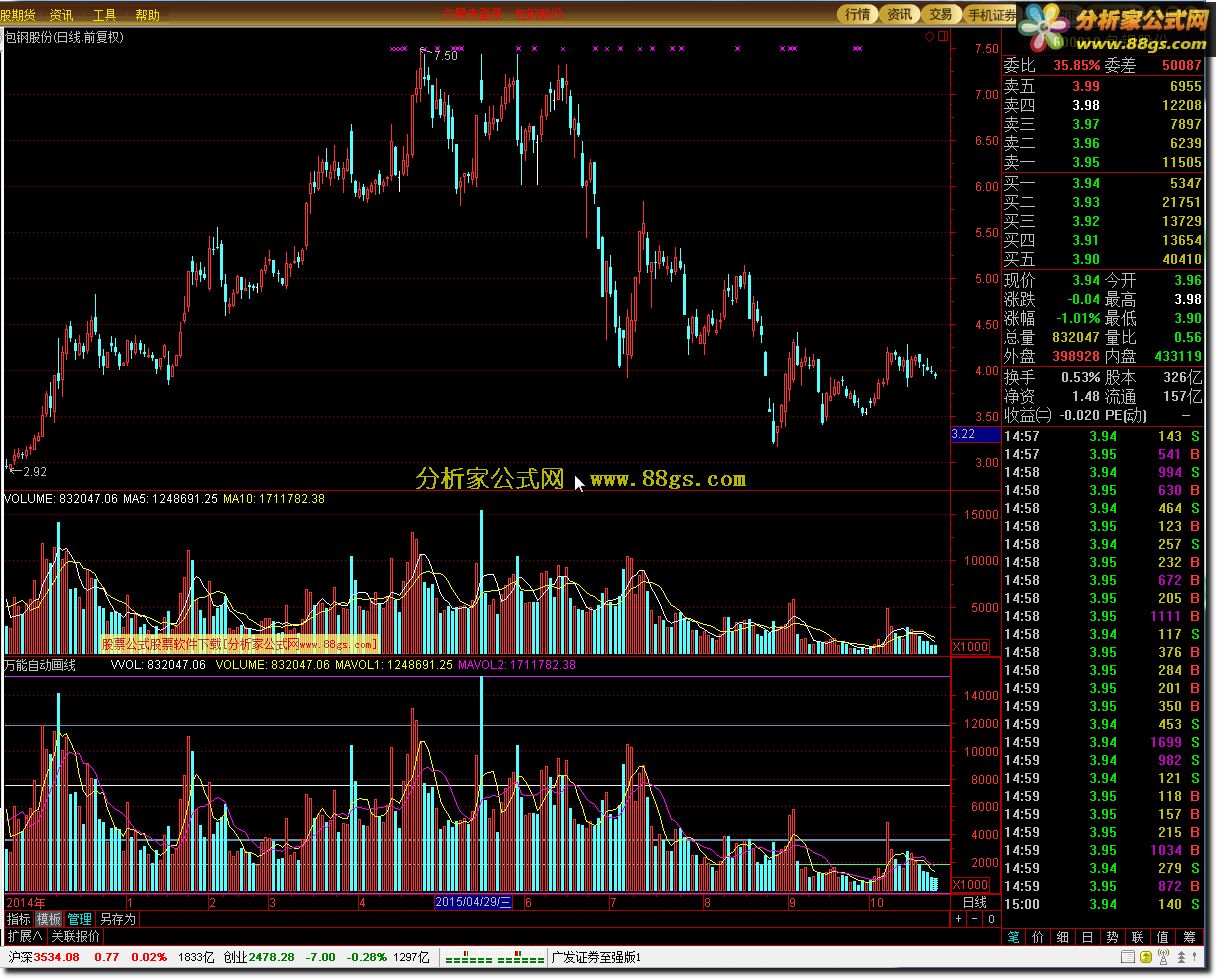Click the MAVOL2: 1711782.38 label

517,664
